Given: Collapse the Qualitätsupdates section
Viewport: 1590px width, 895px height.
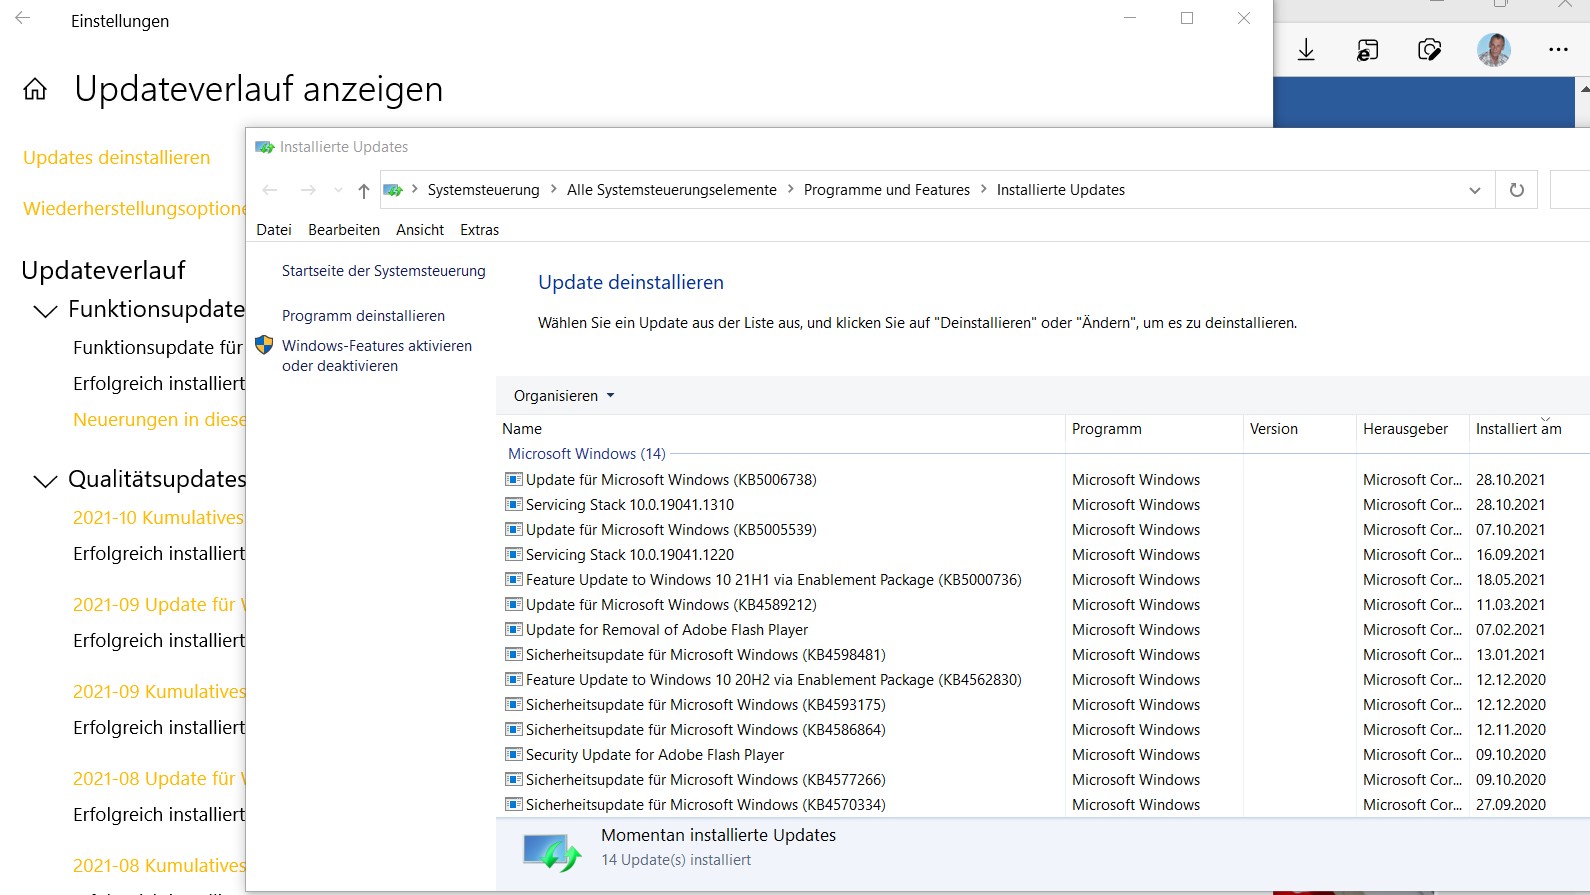Looking at the screenshot, I should 45,481.
